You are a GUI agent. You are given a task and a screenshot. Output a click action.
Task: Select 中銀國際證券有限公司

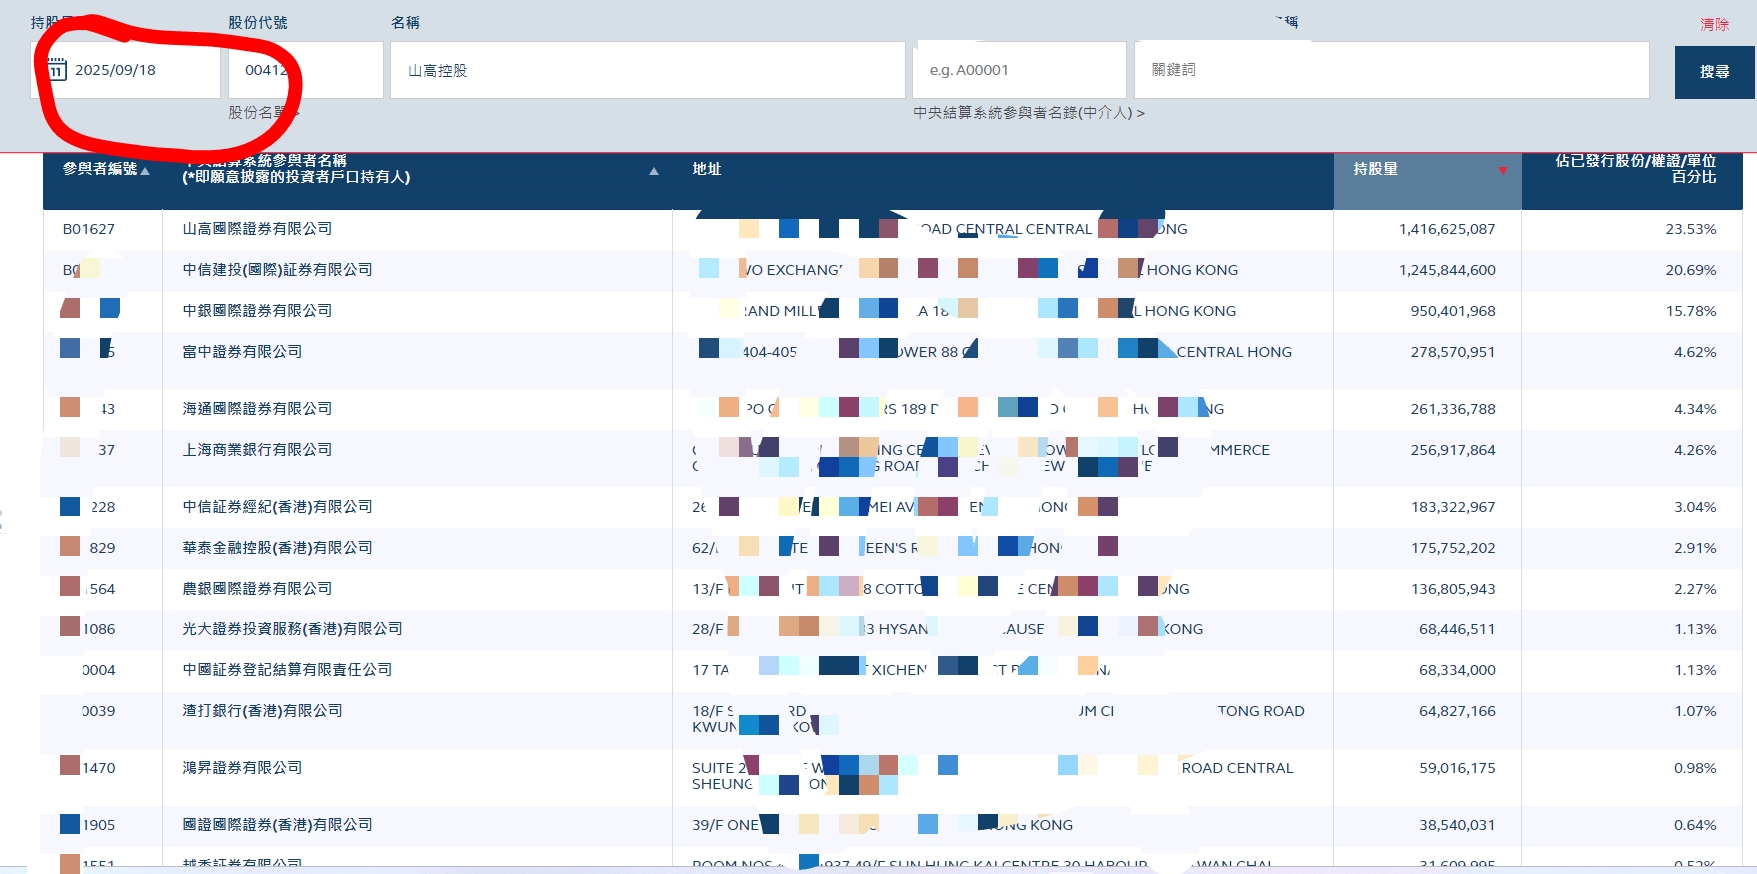click(x=257, y=311)
